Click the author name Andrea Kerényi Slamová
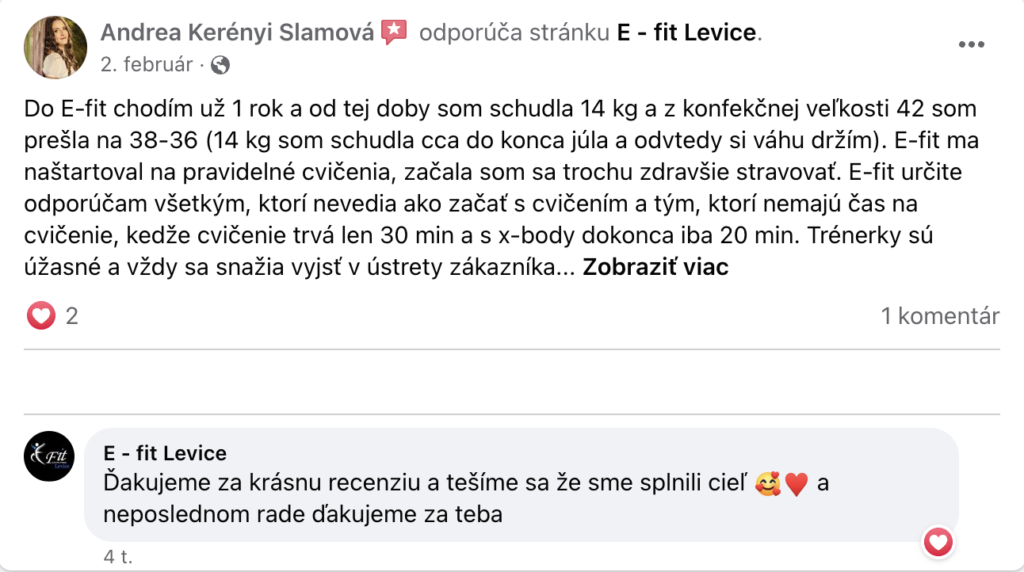This screenshot has height=572, width=1024. 237,33
